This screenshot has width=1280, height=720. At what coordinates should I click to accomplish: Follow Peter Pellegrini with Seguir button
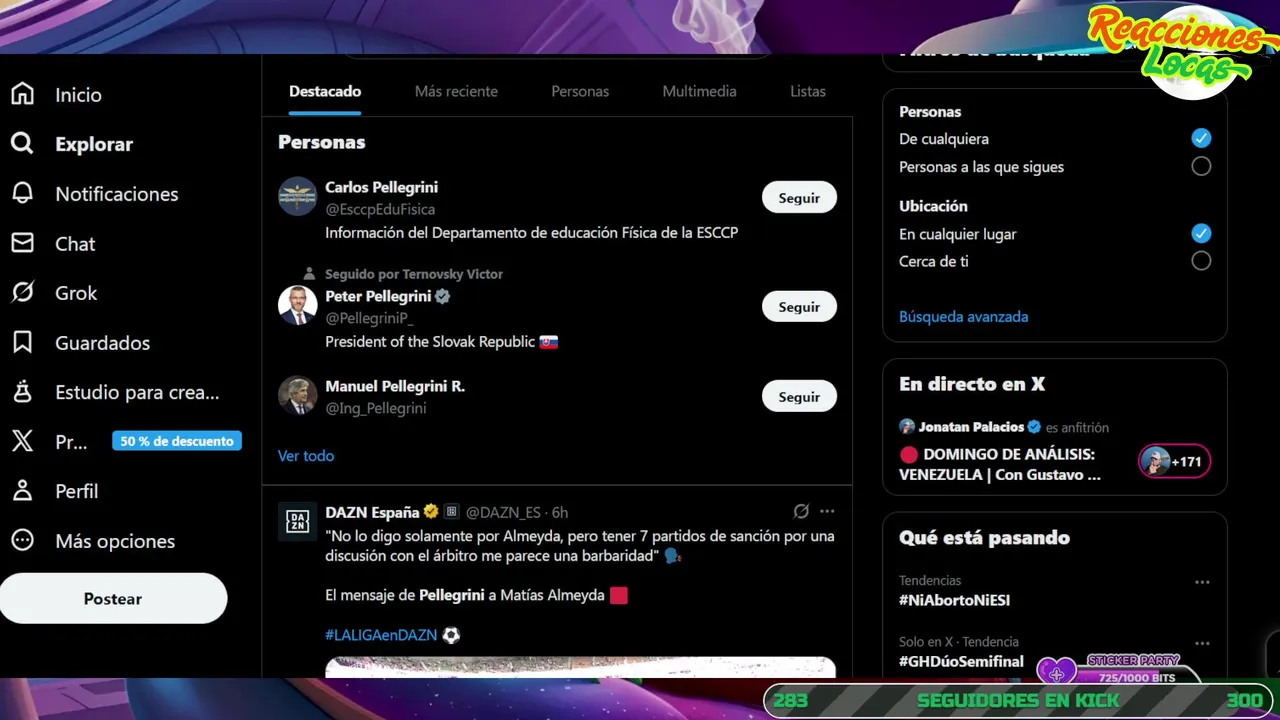pyautogui.click(x=799, y=306)
